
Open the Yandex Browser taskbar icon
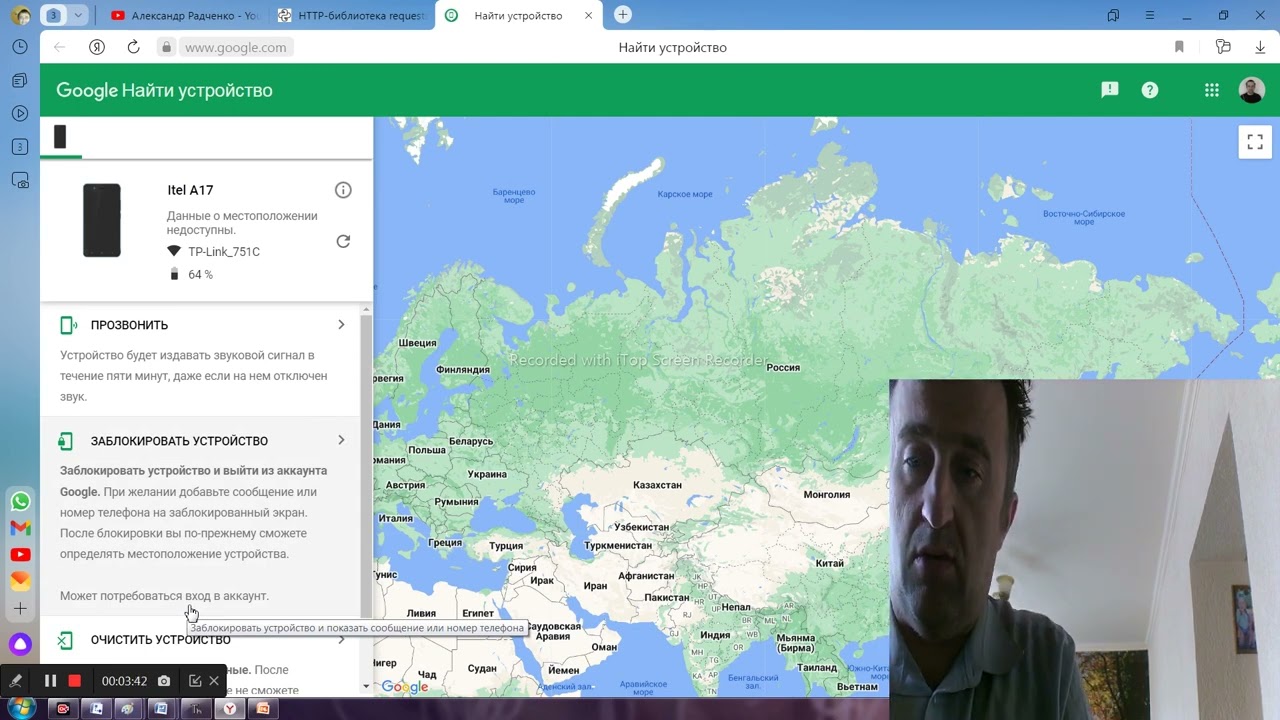pos(230,709)
